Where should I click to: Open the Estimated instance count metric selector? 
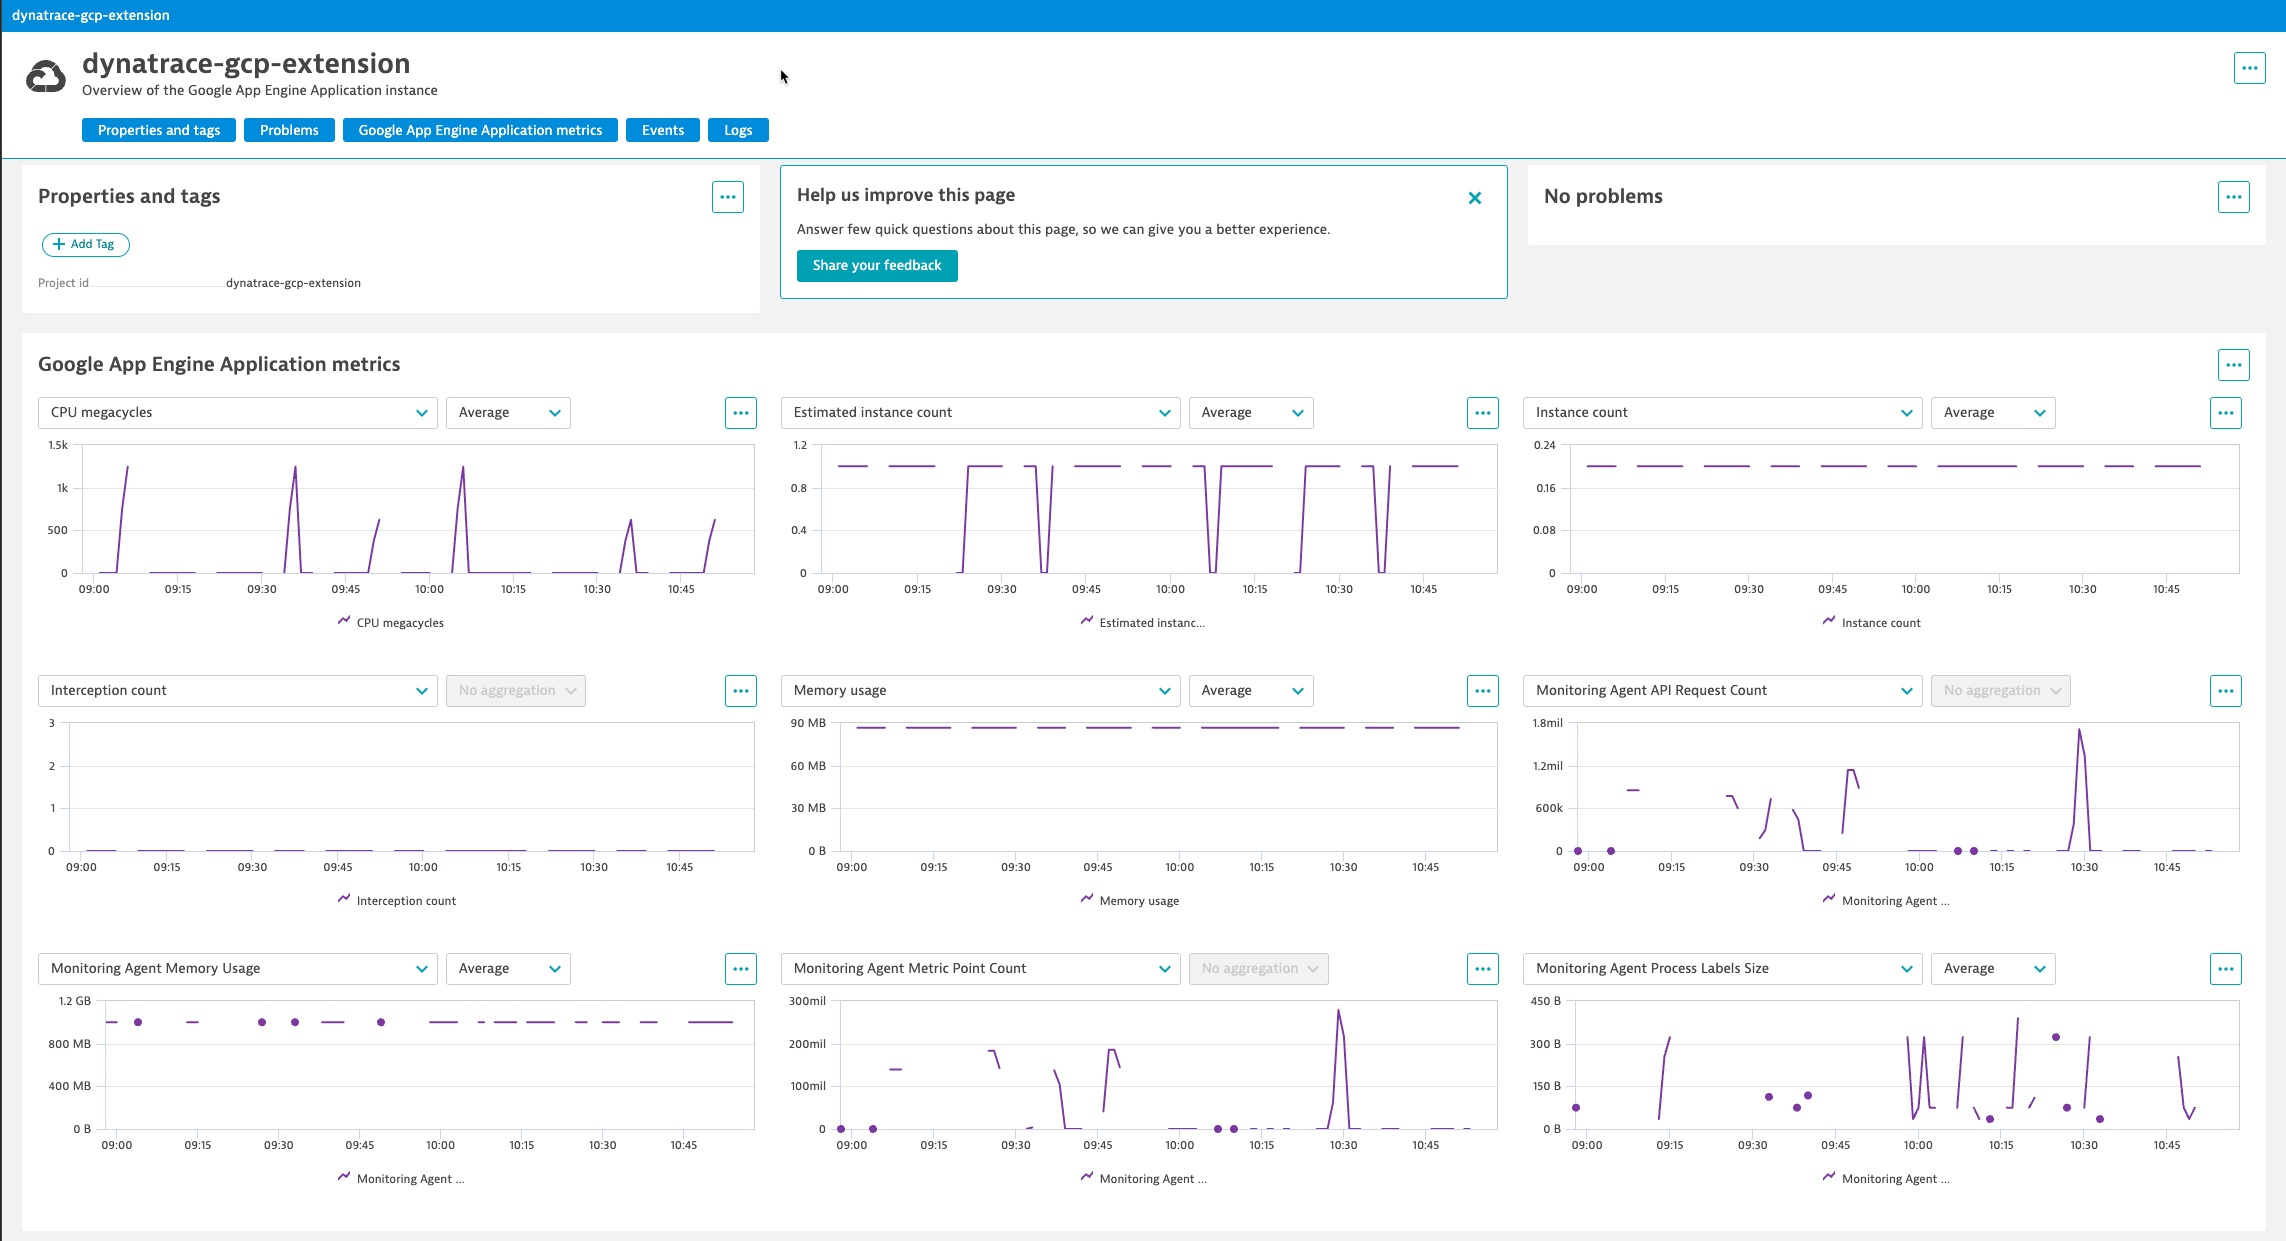pos(980,412)
